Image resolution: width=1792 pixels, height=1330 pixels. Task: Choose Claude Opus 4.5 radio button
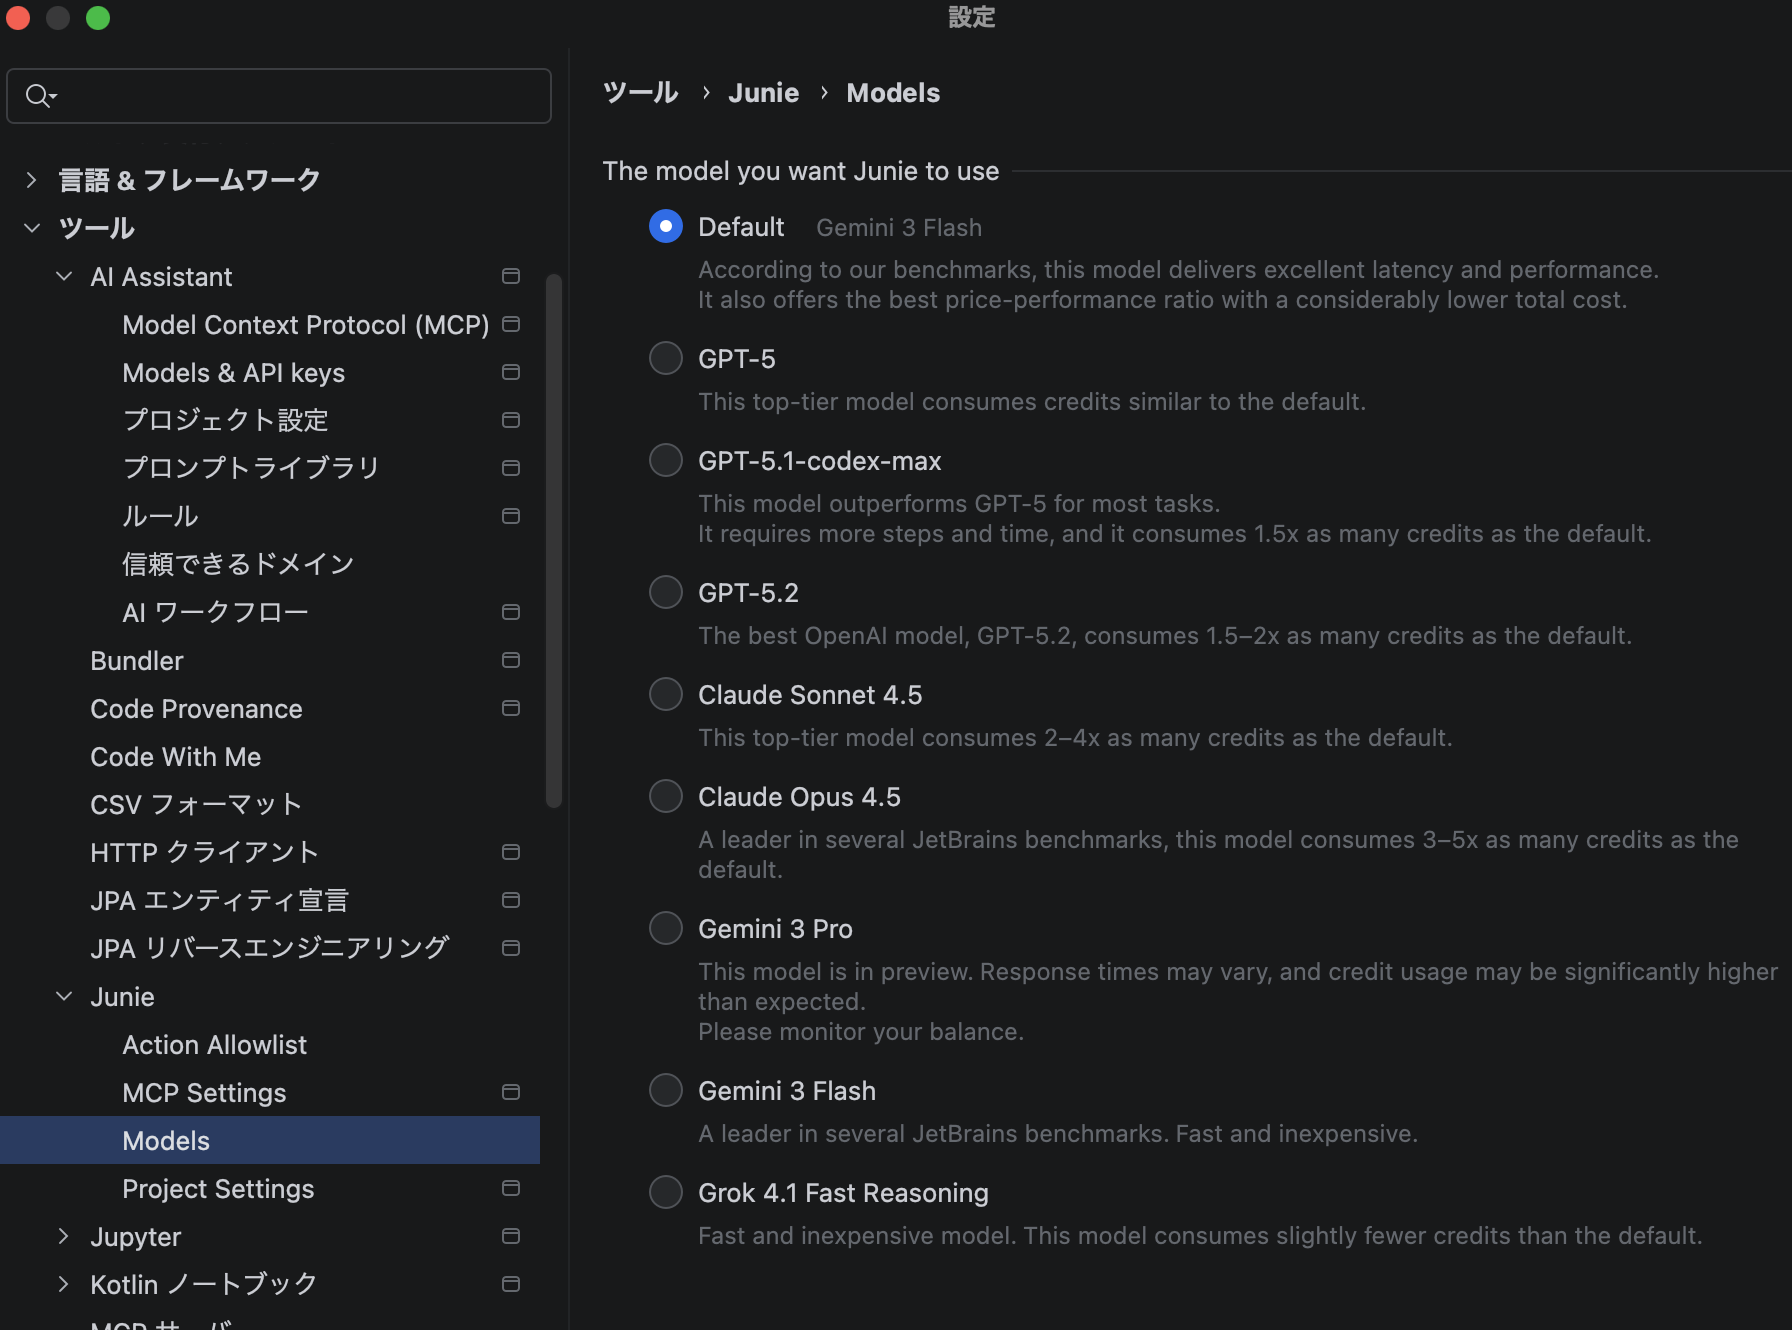coord(666,796)
